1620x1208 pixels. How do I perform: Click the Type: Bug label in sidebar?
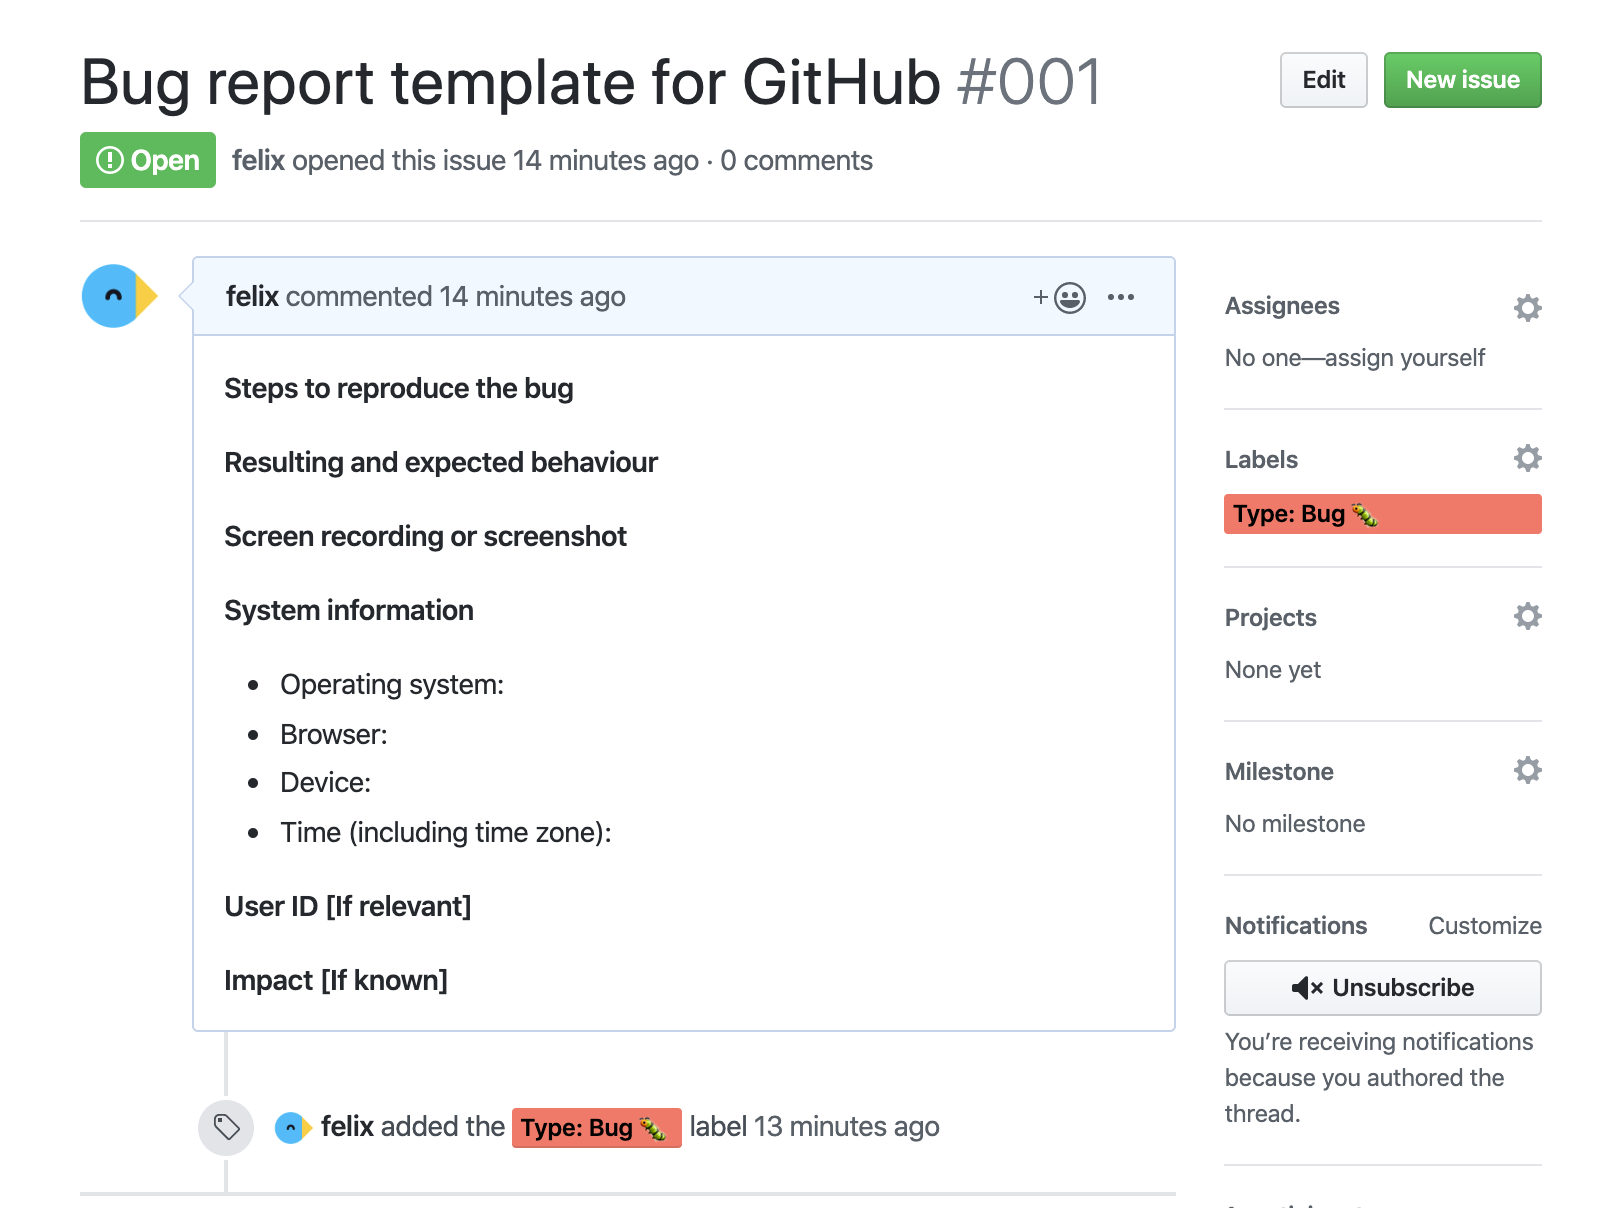[x=1382, y=514]
